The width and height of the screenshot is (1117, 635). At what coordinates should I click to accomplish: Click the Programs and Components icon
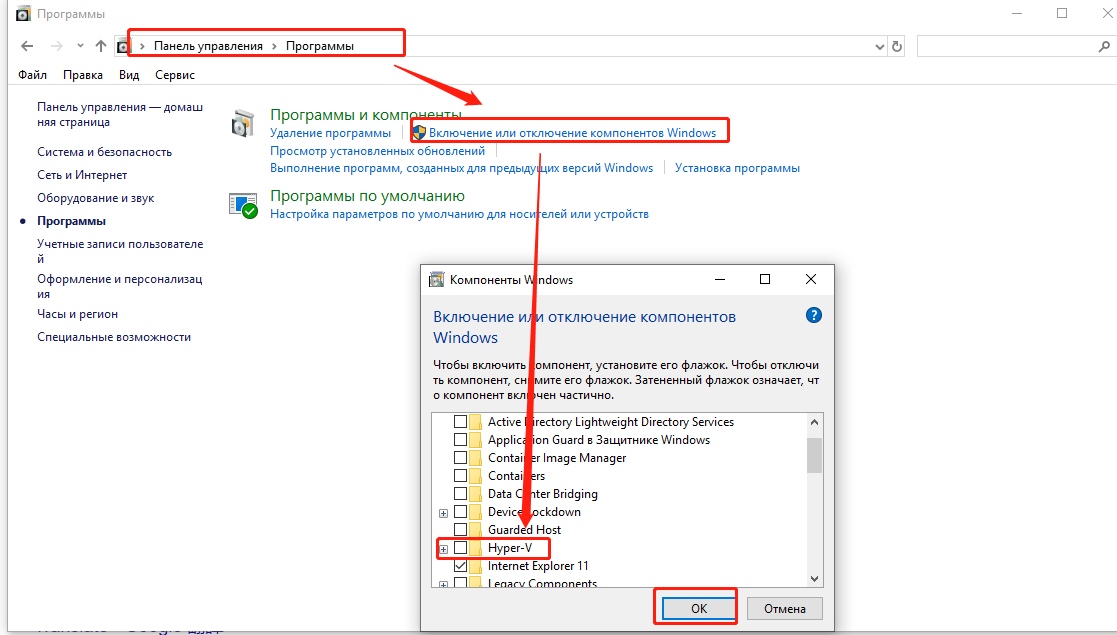point(243,124)
